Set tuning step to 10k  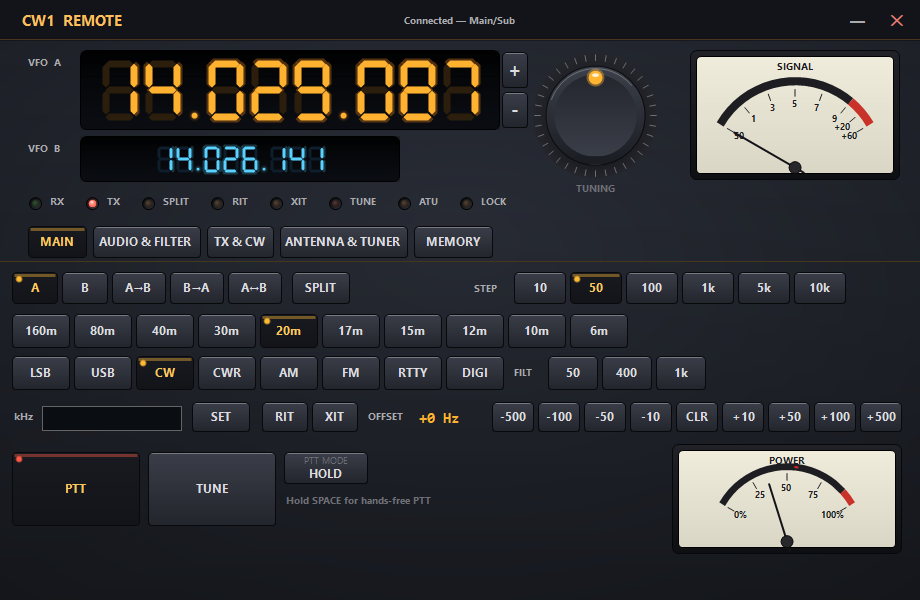tap(820, 288)
